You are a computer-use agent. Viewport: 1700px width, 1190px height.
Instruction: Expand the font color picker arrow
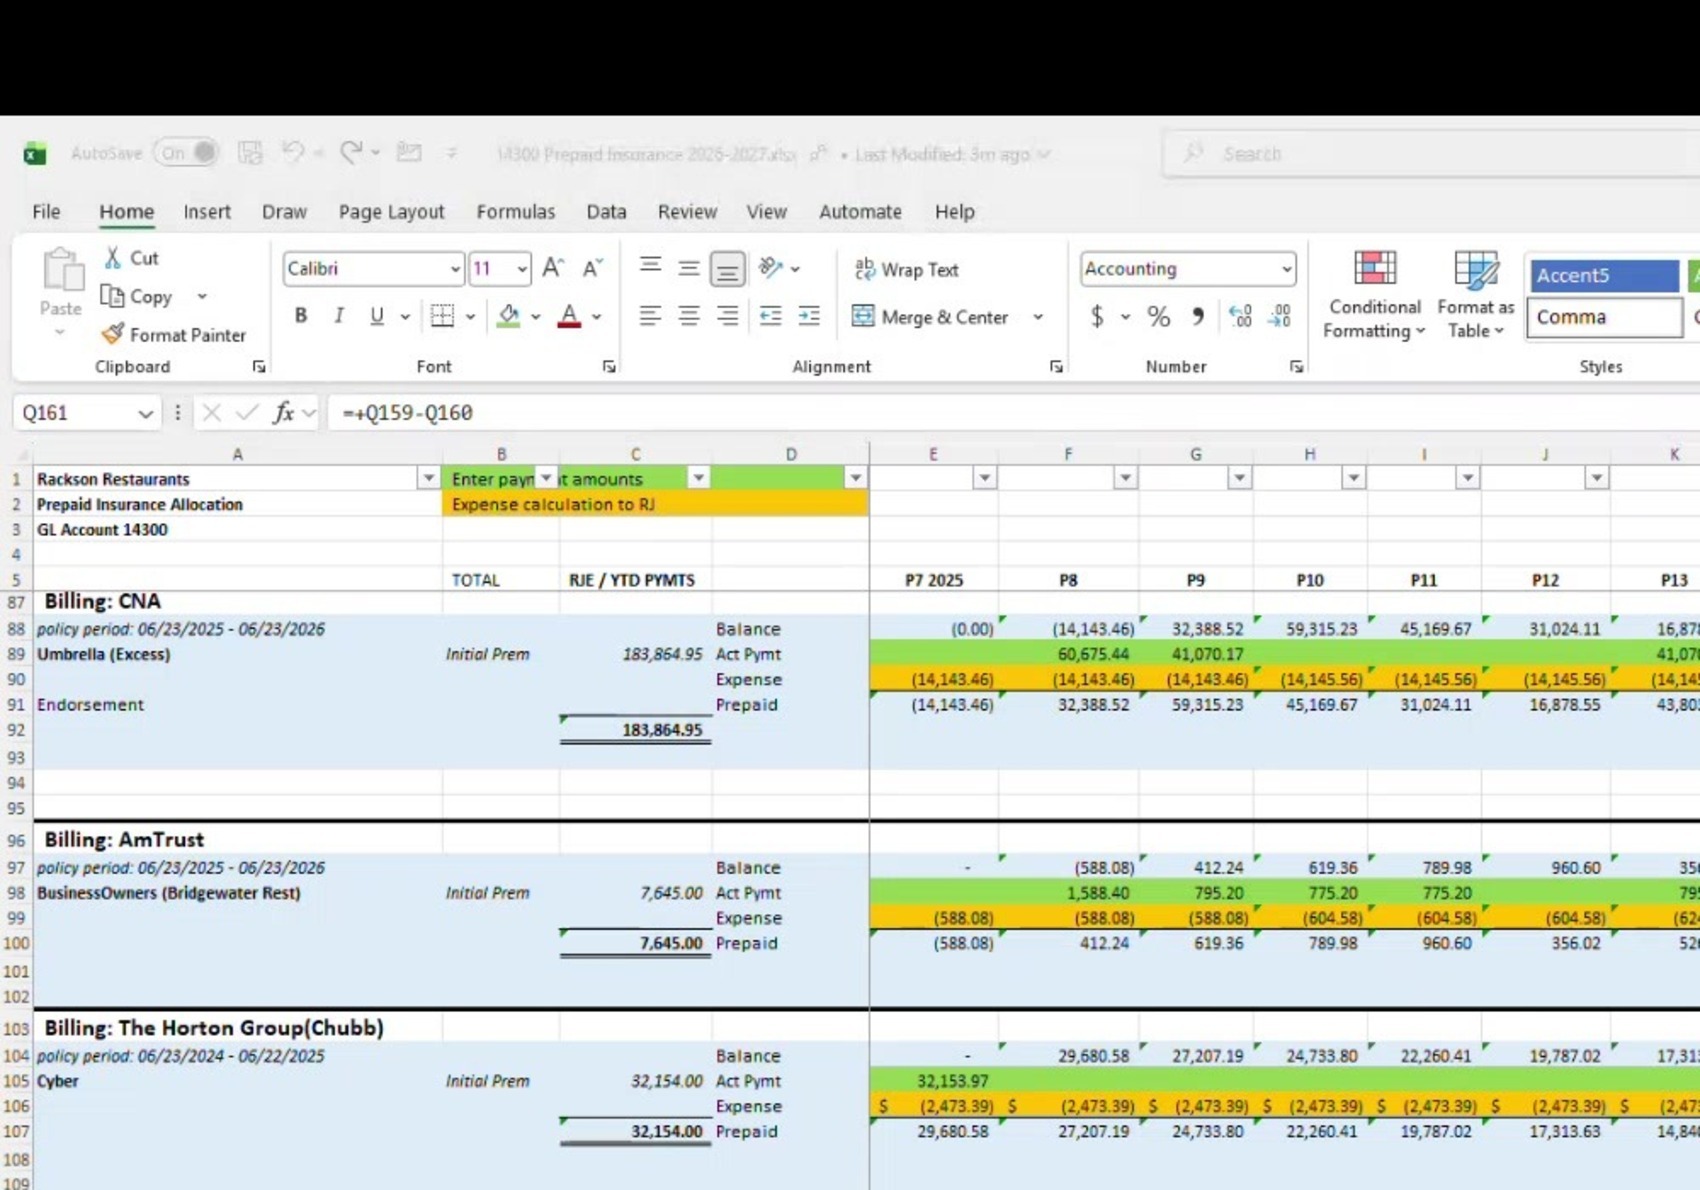[x=597, y=317]
